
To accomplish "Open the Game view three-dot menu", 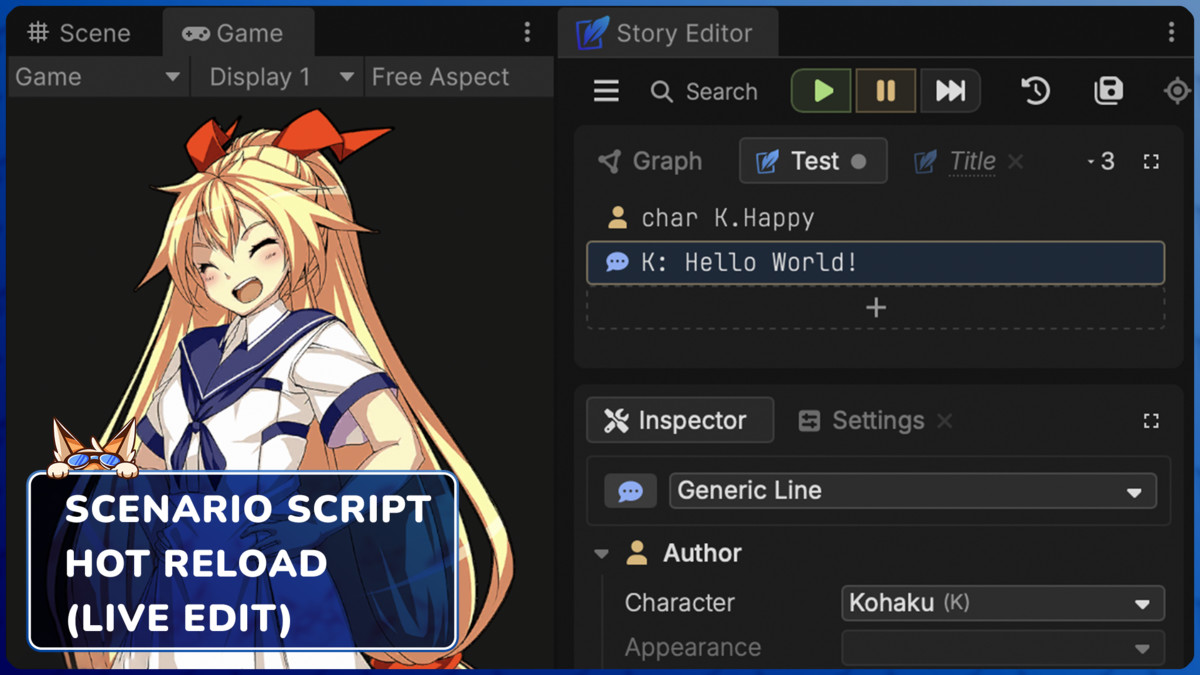I will pos(527,32).
